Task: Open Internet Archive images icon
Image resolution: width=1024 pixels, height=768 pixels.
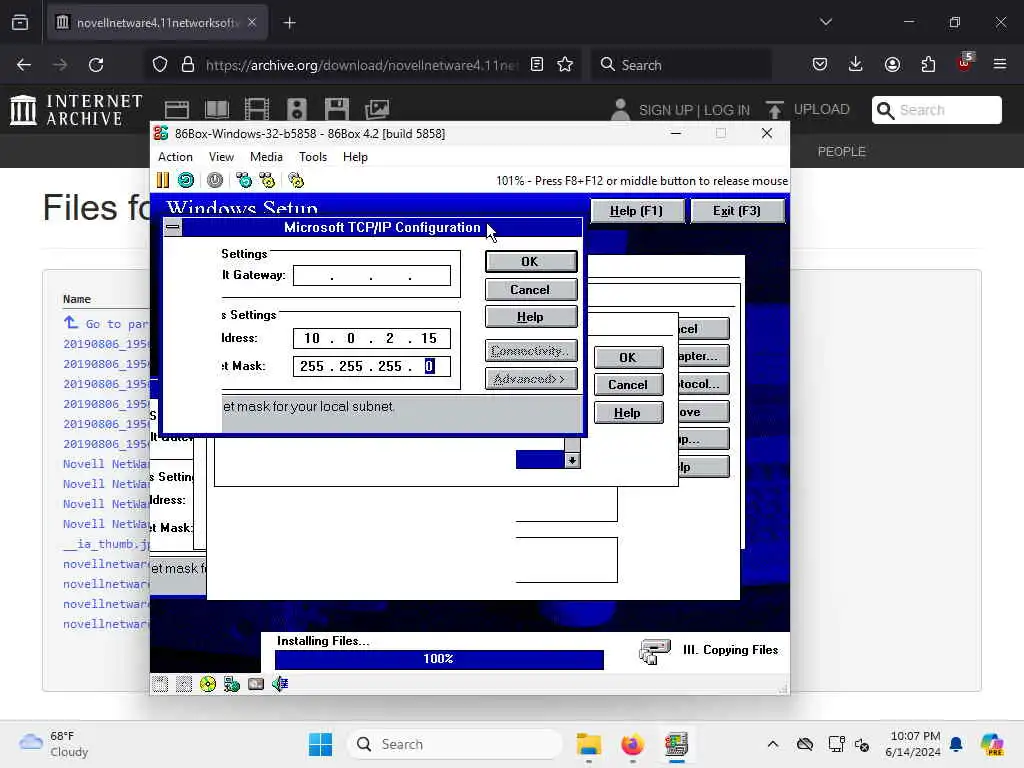Action: tap(377, 110)
